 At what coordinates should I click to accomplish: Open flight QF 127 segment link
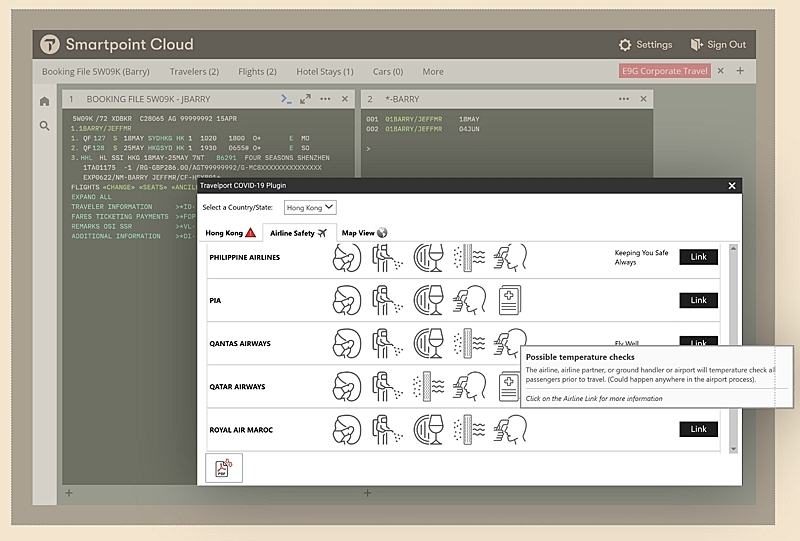[94, 138]
